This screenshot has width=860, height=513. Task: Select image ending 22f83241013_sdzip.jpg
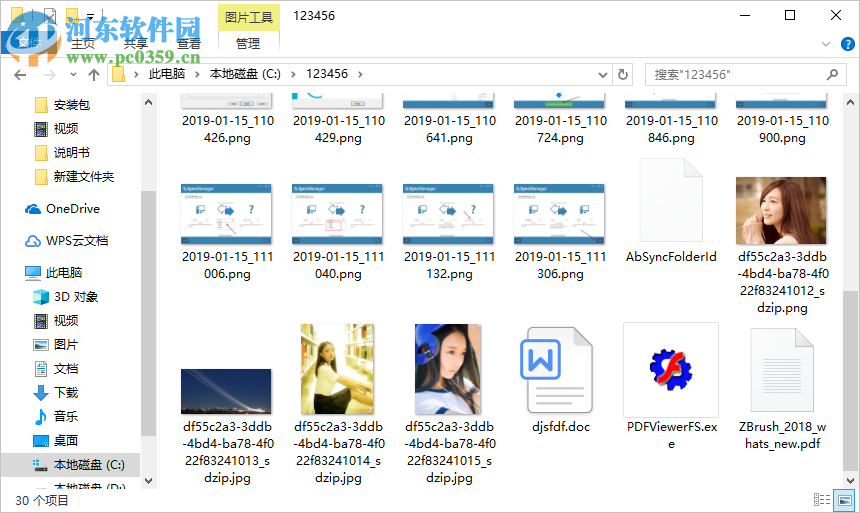coord(226,391)
